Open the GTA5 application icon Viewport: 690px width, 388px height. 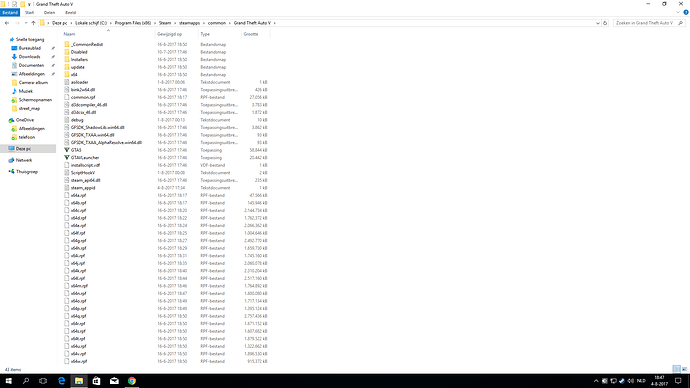point(67,150)
